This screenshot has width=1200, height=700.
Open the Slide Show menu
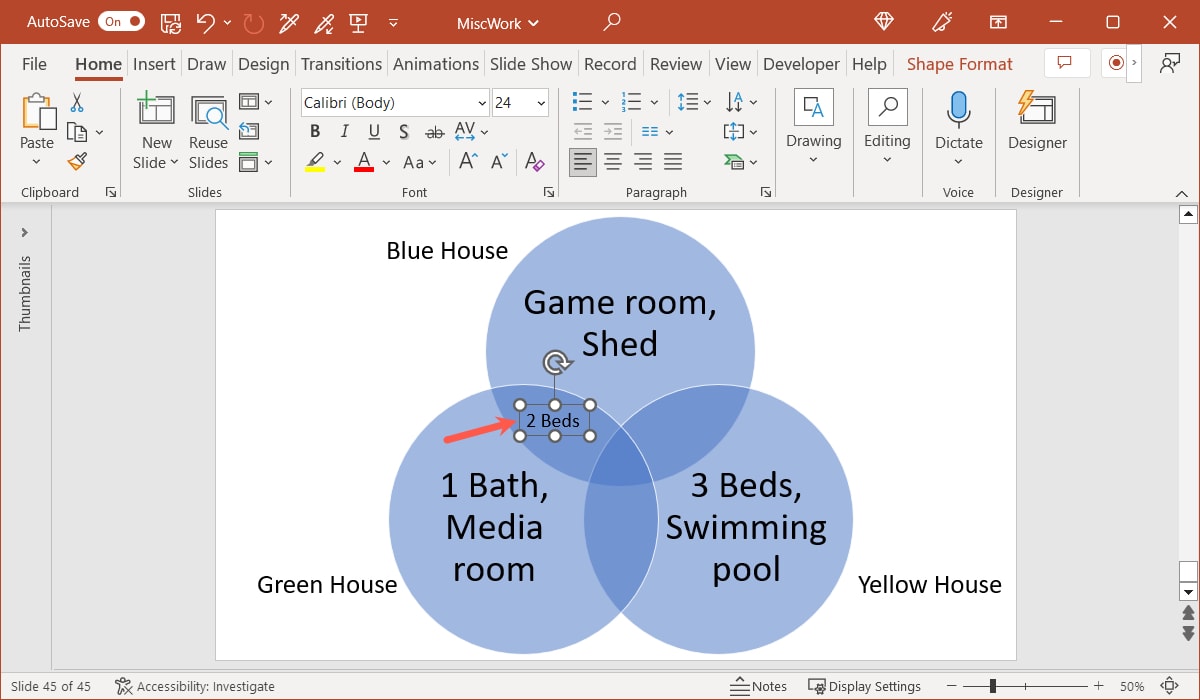tap(531, 63)
